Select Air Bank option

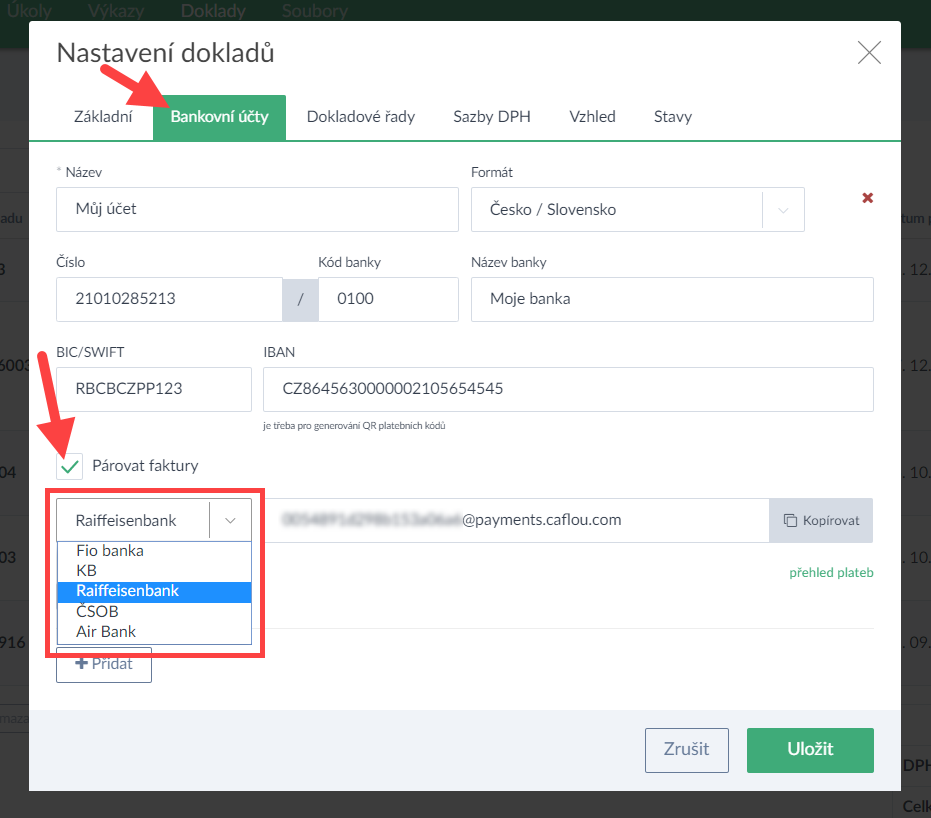106,631
